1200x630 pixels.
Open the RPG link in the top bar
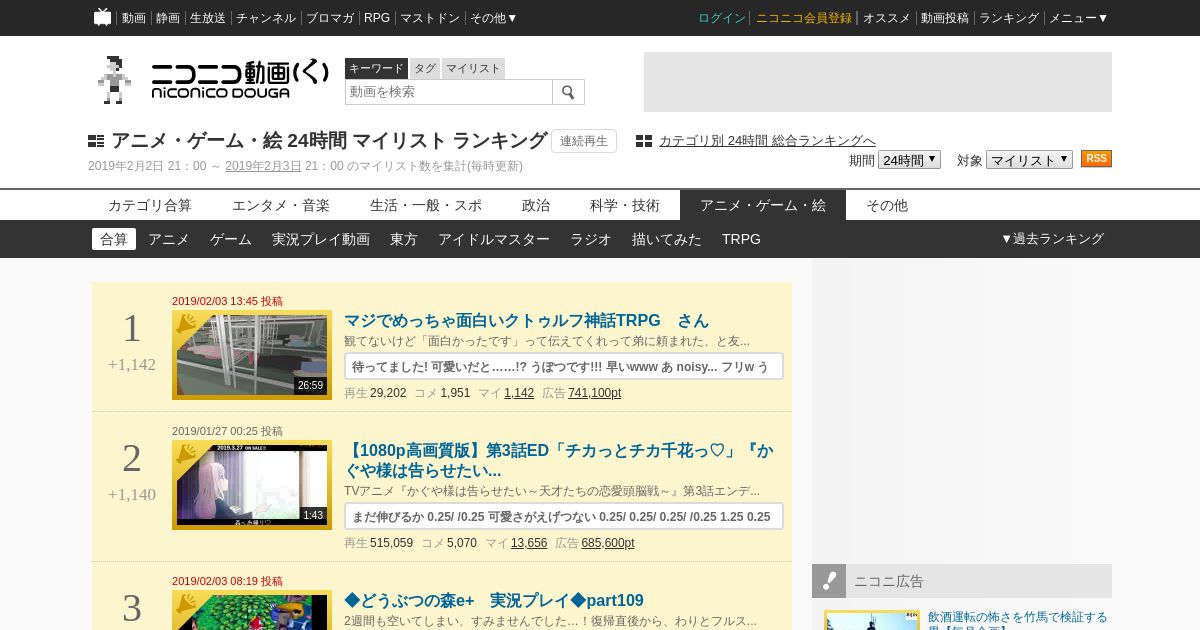[377, 18]
